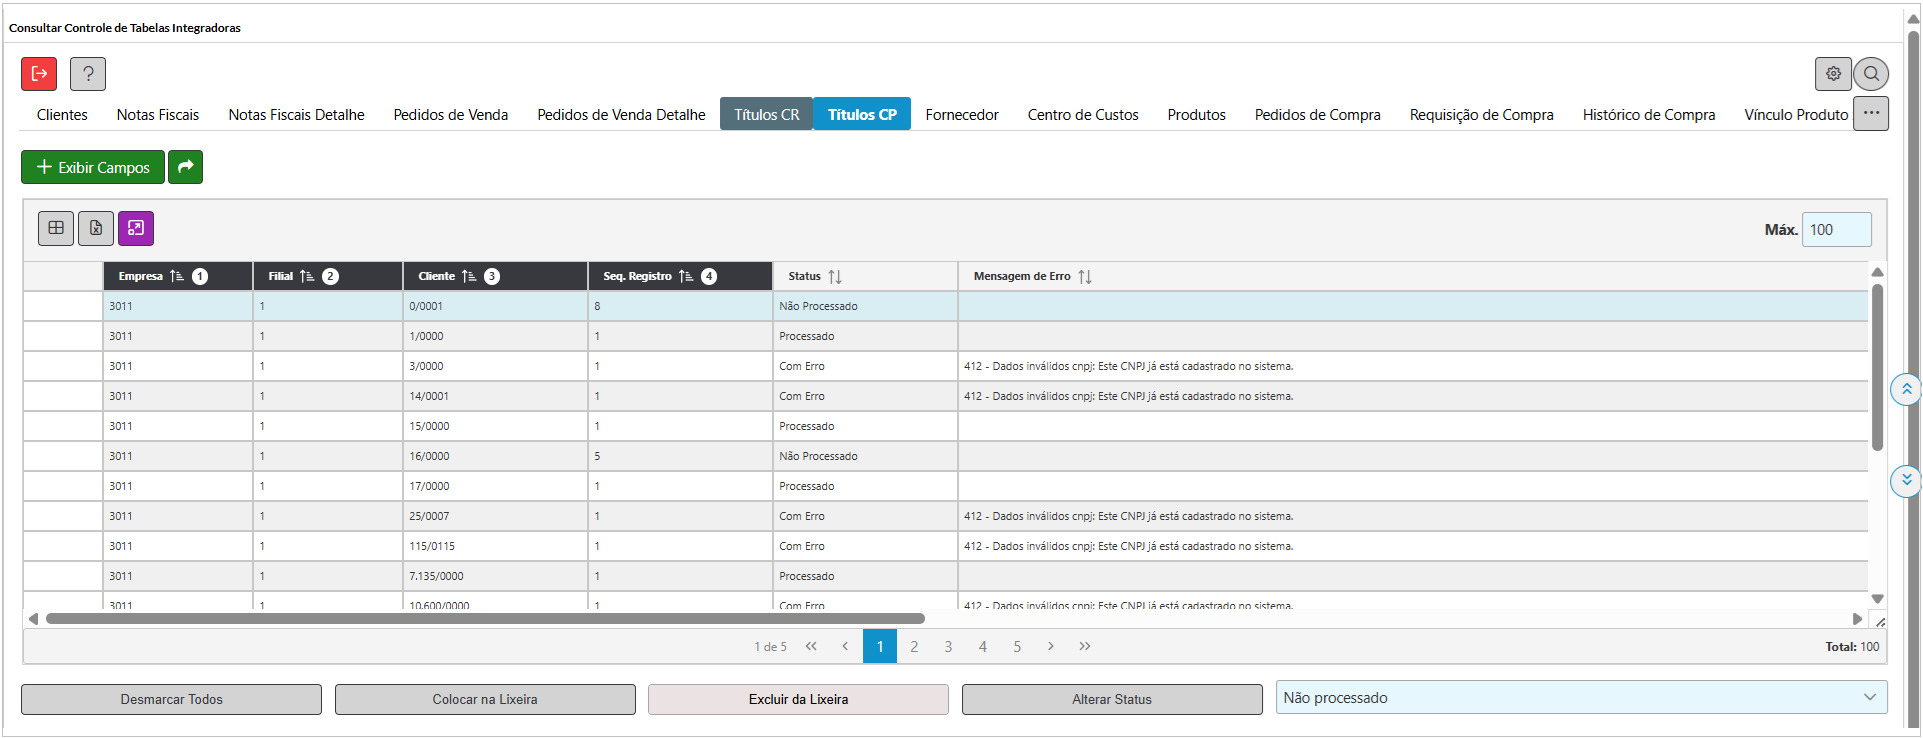Go to last page of results

(1085, 646)
